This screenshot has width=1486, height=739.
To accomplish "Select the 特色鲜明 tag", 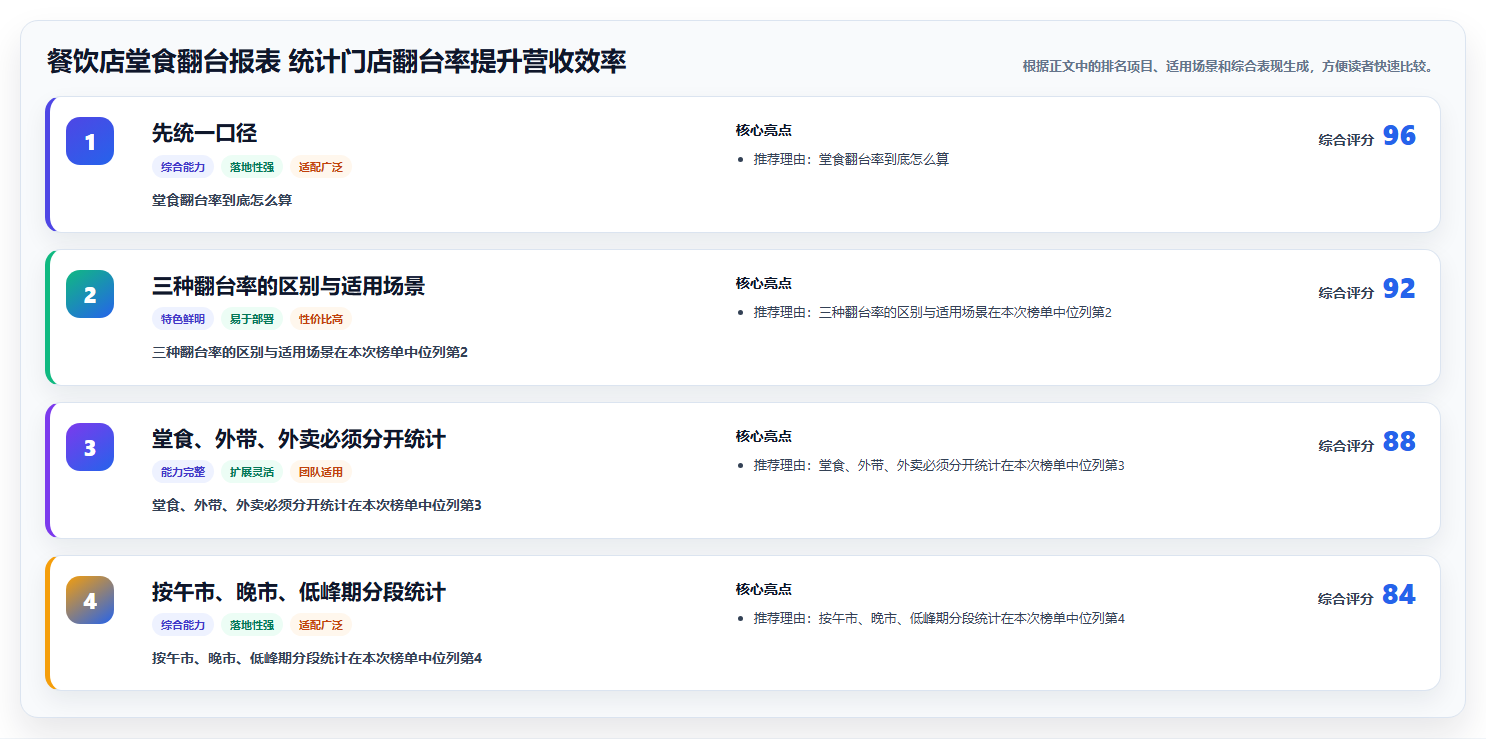I will pos(183,319).
